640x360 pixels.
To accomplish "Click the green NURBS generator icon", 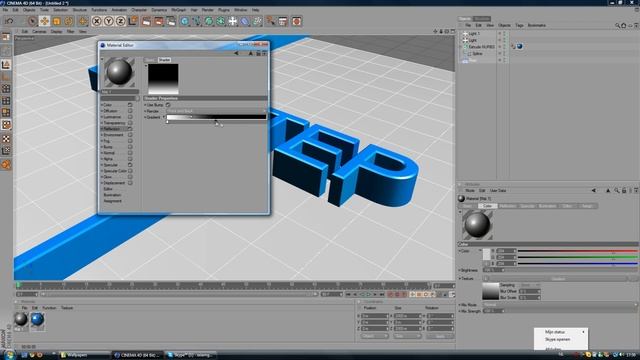I will (x=209, y=21).
